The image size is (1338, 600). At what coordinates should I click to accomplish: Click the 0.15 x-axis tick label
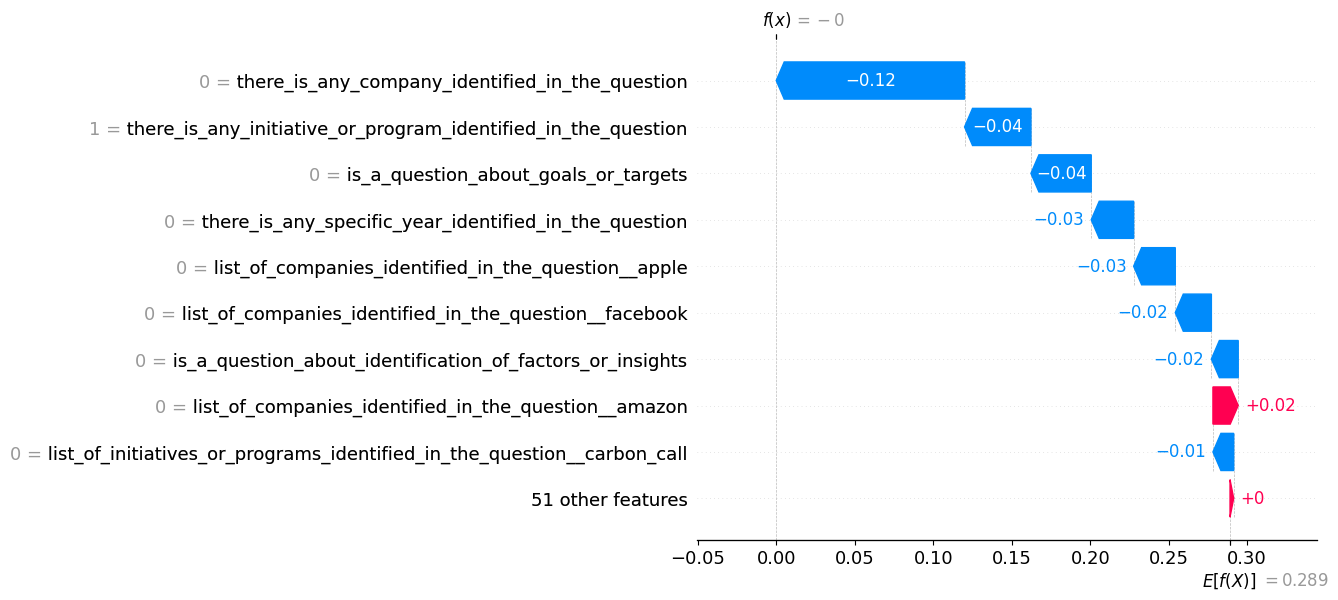point(1012,556)
